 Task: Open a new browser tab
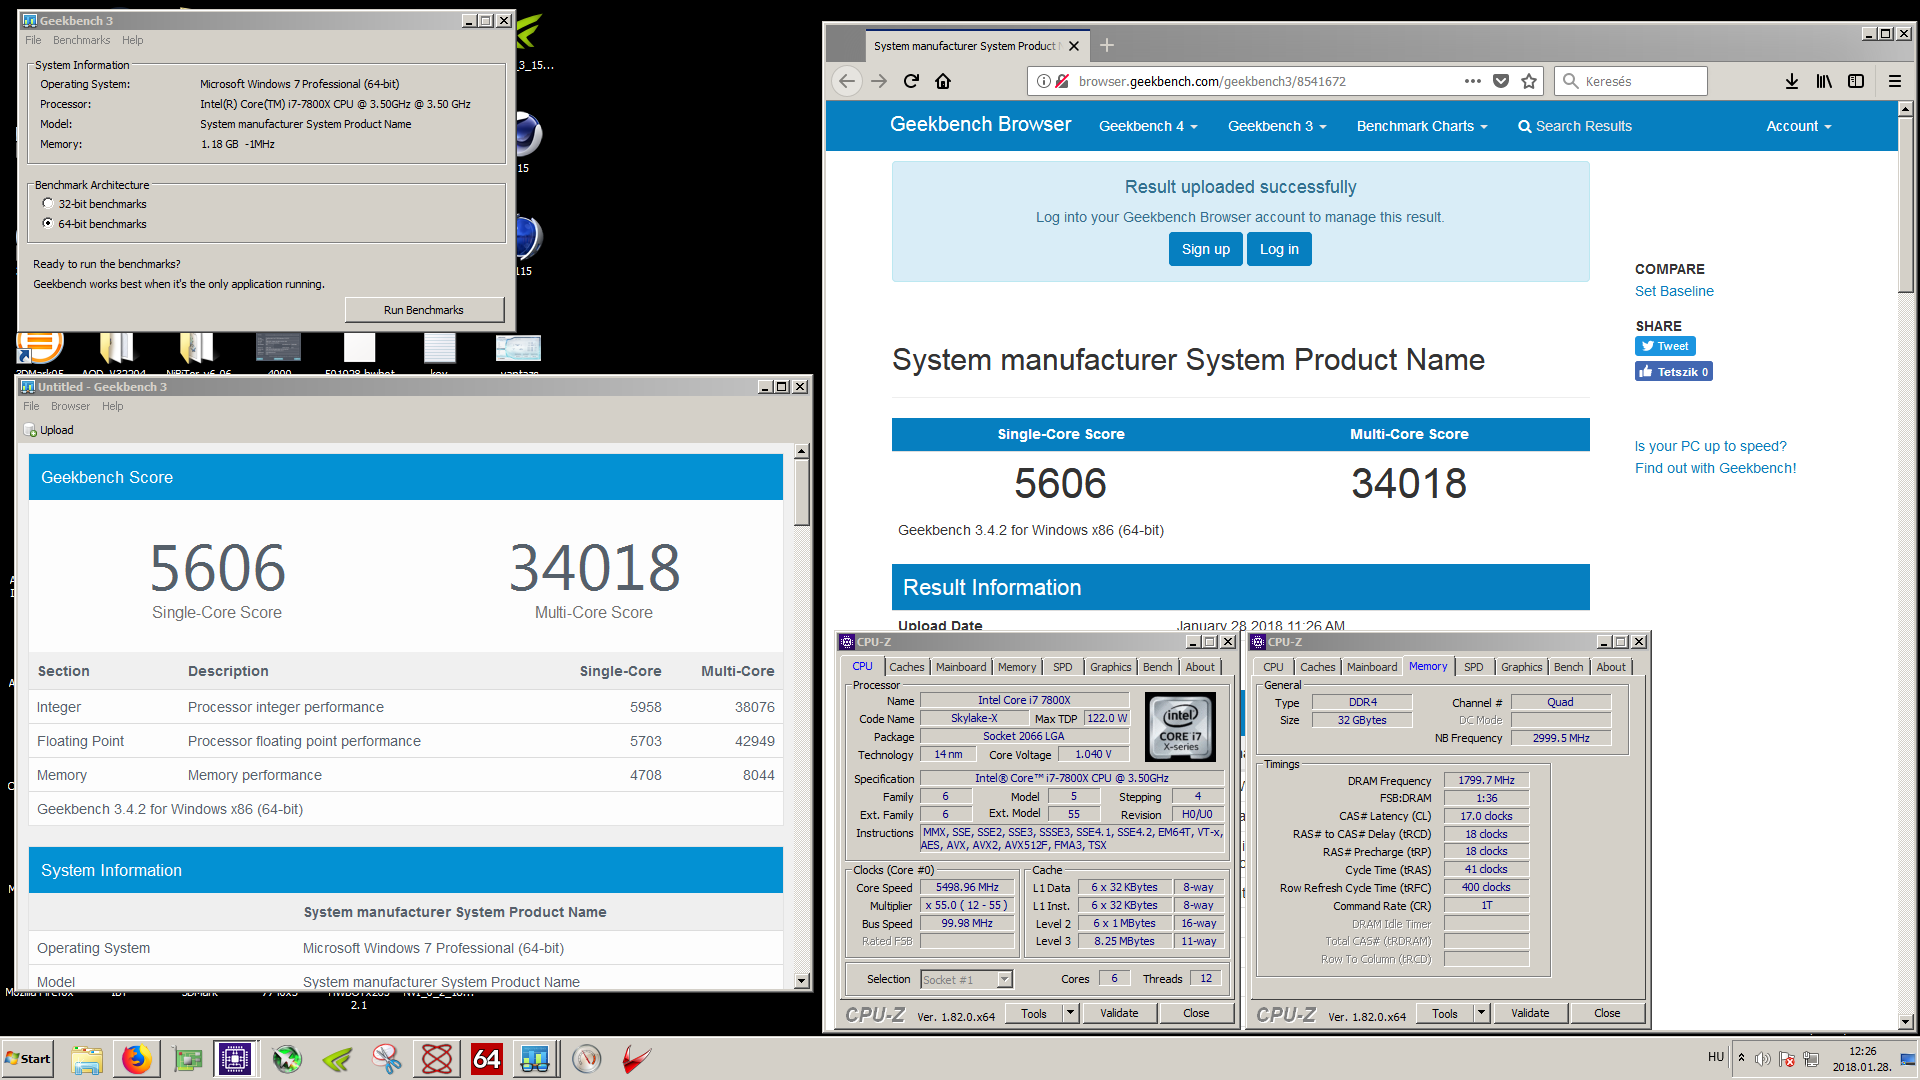[1107, 45]
